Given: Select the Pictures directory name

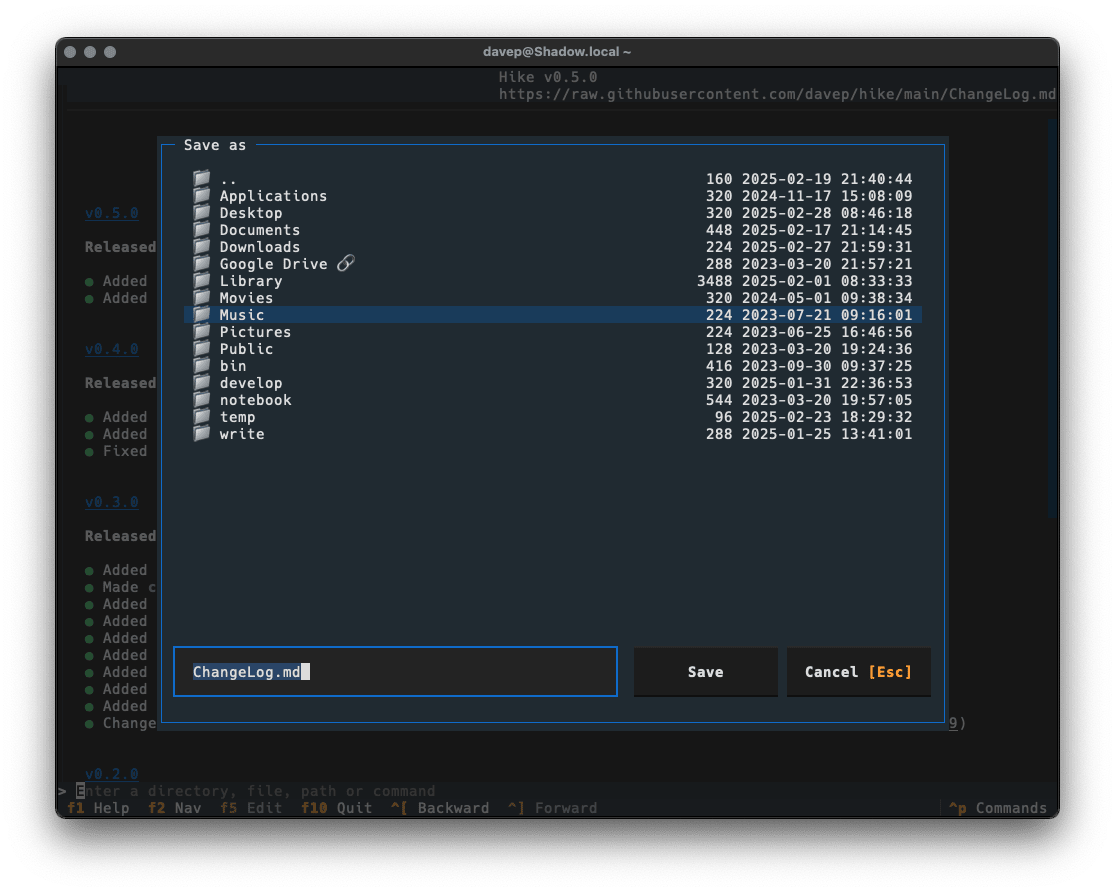Looking at the screenshot, I should click(x=255, y=332).
